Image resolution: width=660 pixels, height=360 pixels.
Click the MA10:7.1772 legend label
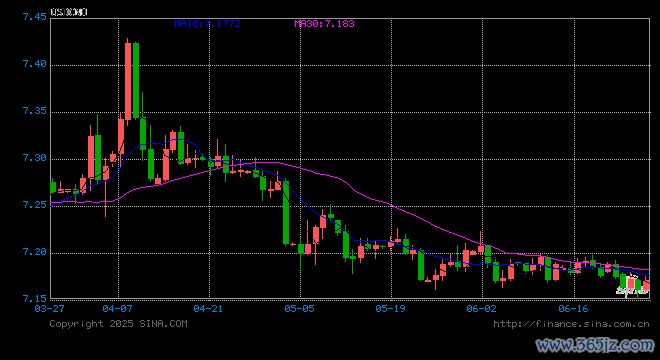(208, 24)
